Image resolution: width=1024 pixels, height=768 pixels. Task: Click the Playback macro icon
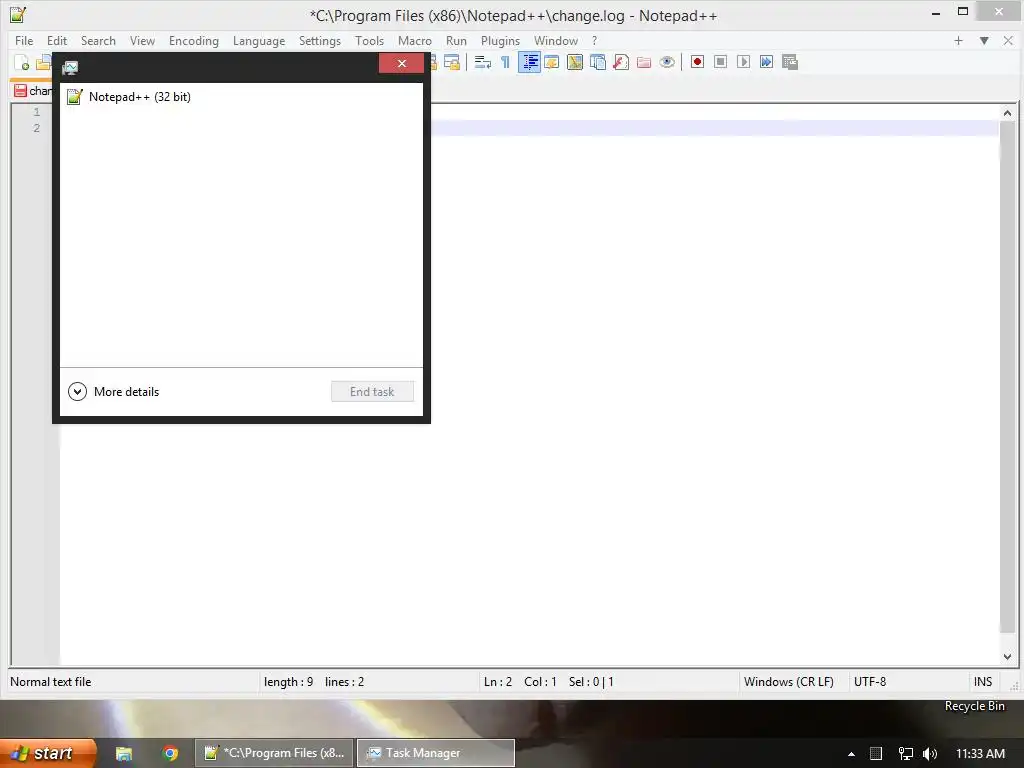point(743,62)
